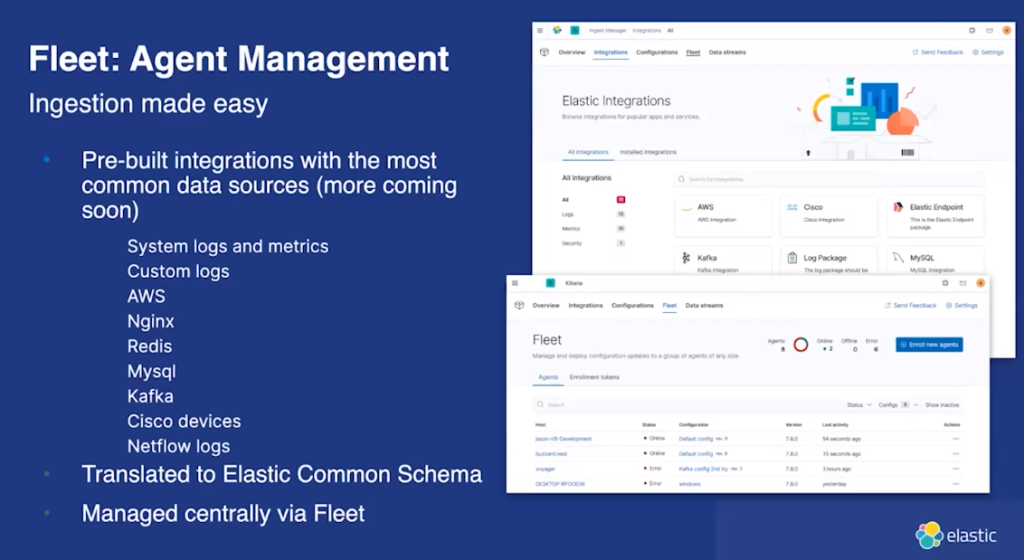The width and height of the screenshot is (1024, 560).
Task: Click Search for integrations input field
Action: pyautogui.click(x=829, y=179)
